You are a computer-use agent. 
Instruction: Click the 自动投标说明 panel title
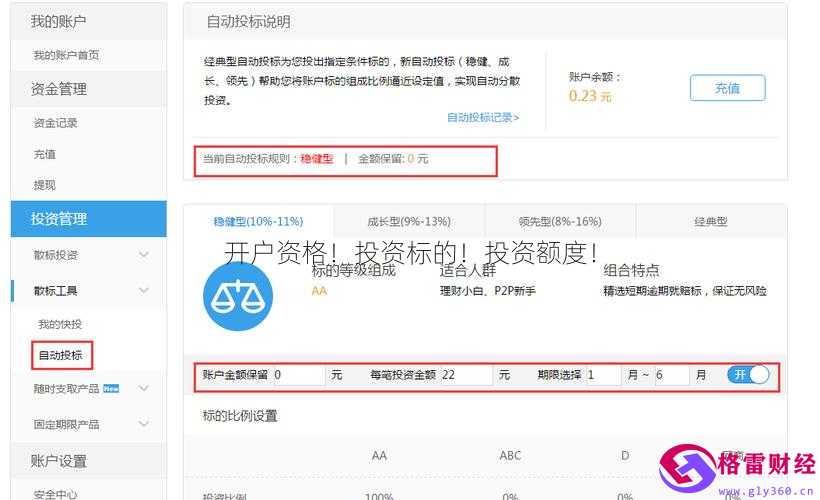coord(248,22)
